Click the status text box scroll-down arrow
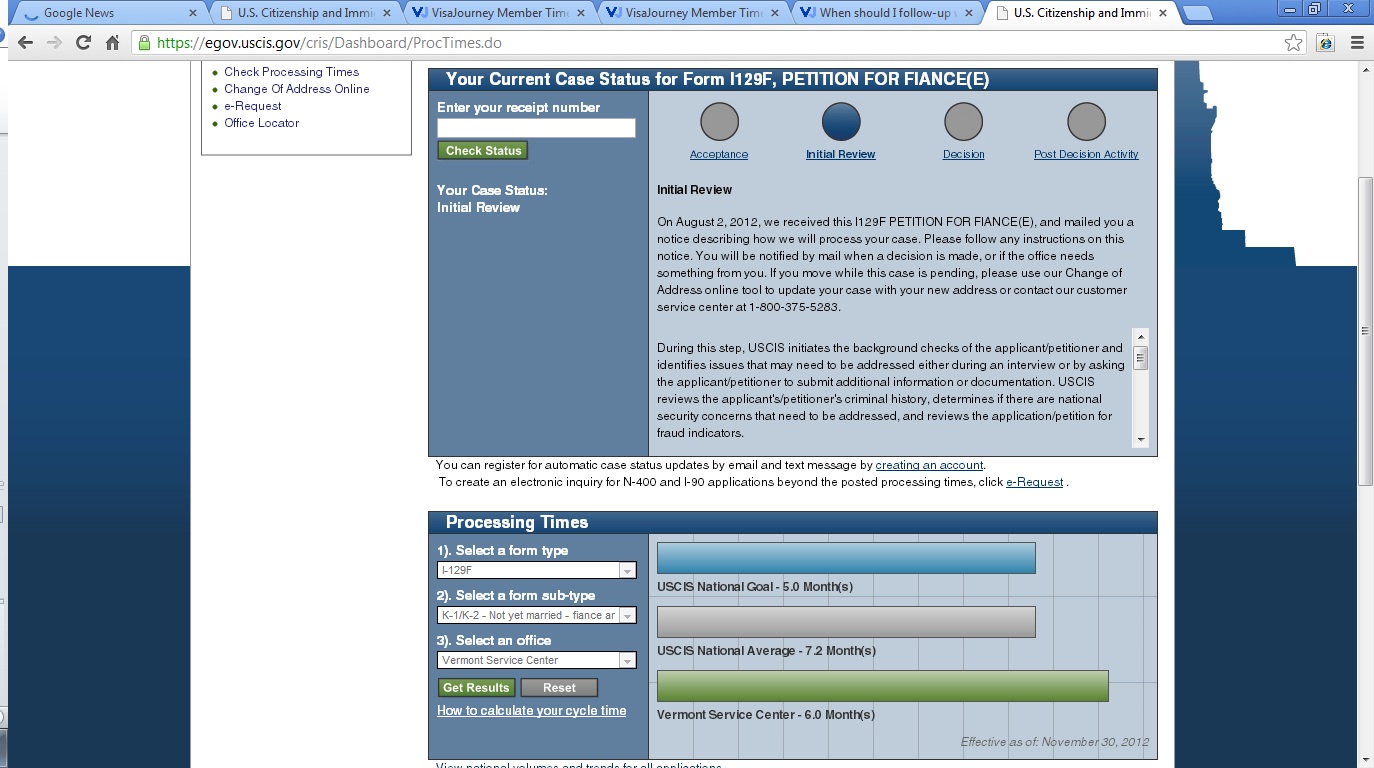This screenshot has height=768, width=1374. (1140, 440)
